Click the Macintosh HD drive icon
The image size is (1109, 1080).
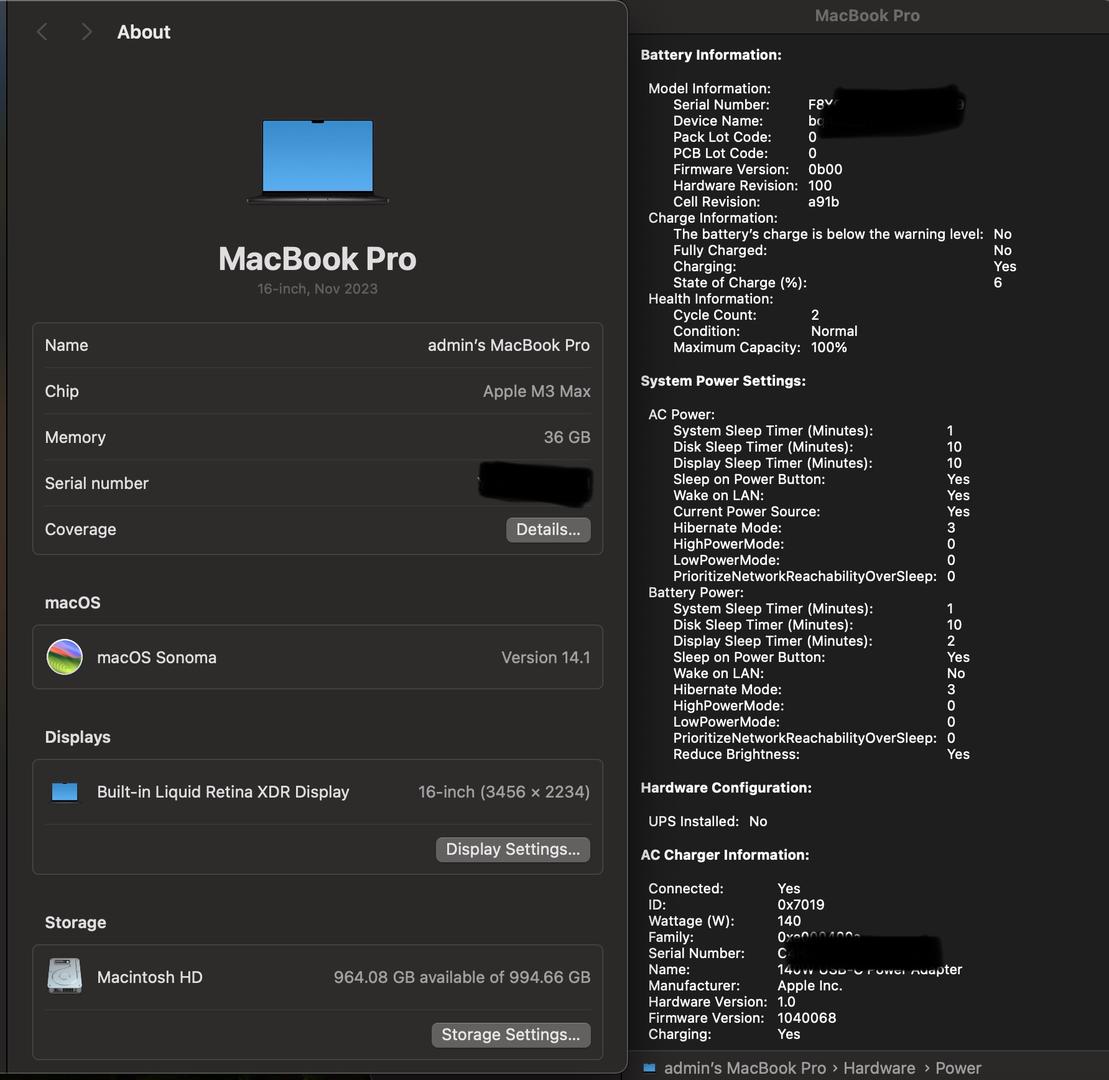point(65,976)
